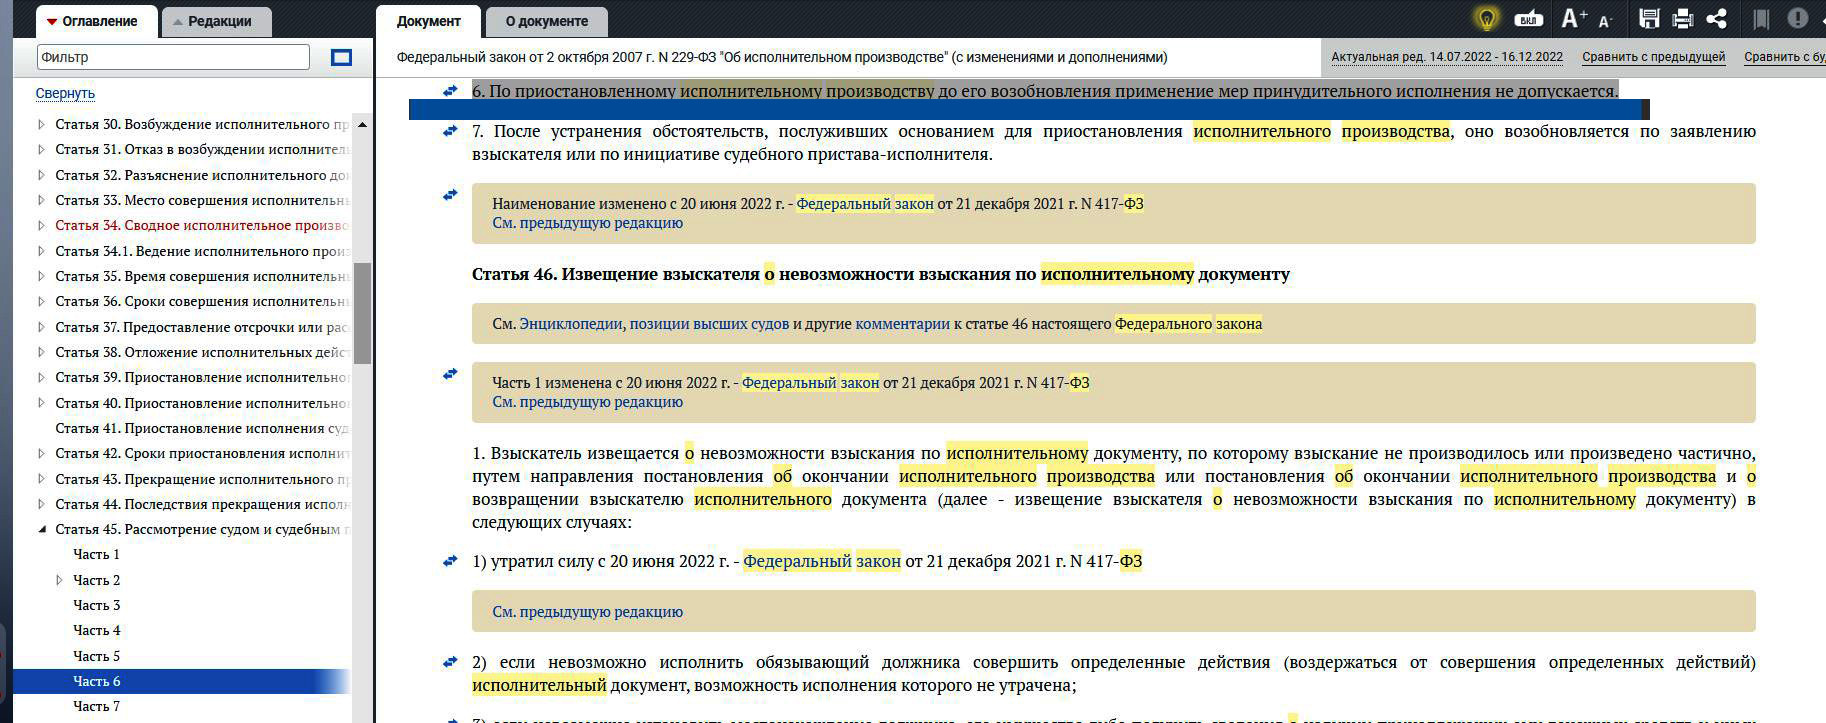The height and width of the screenshot is (723, 1826).
Task: Increase font size with A+ icon
Action: point(1573,19)
